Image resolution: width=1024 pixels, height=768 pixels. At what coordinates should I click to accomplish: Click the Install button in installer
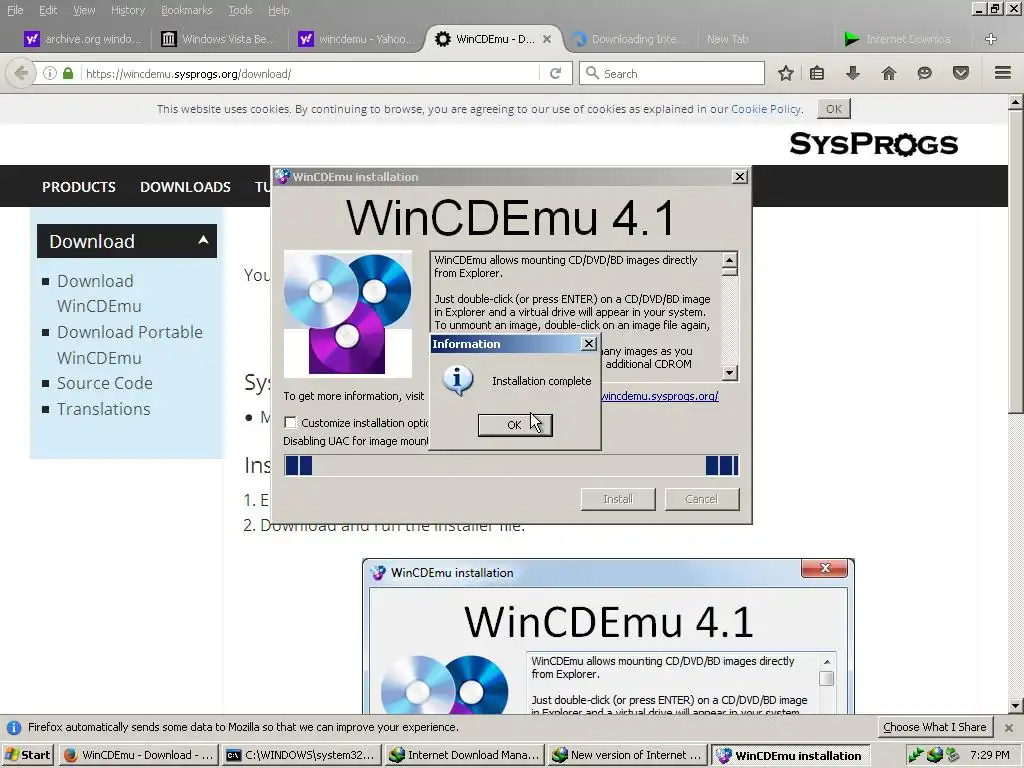pyautogui.click(x=618, y=499)
